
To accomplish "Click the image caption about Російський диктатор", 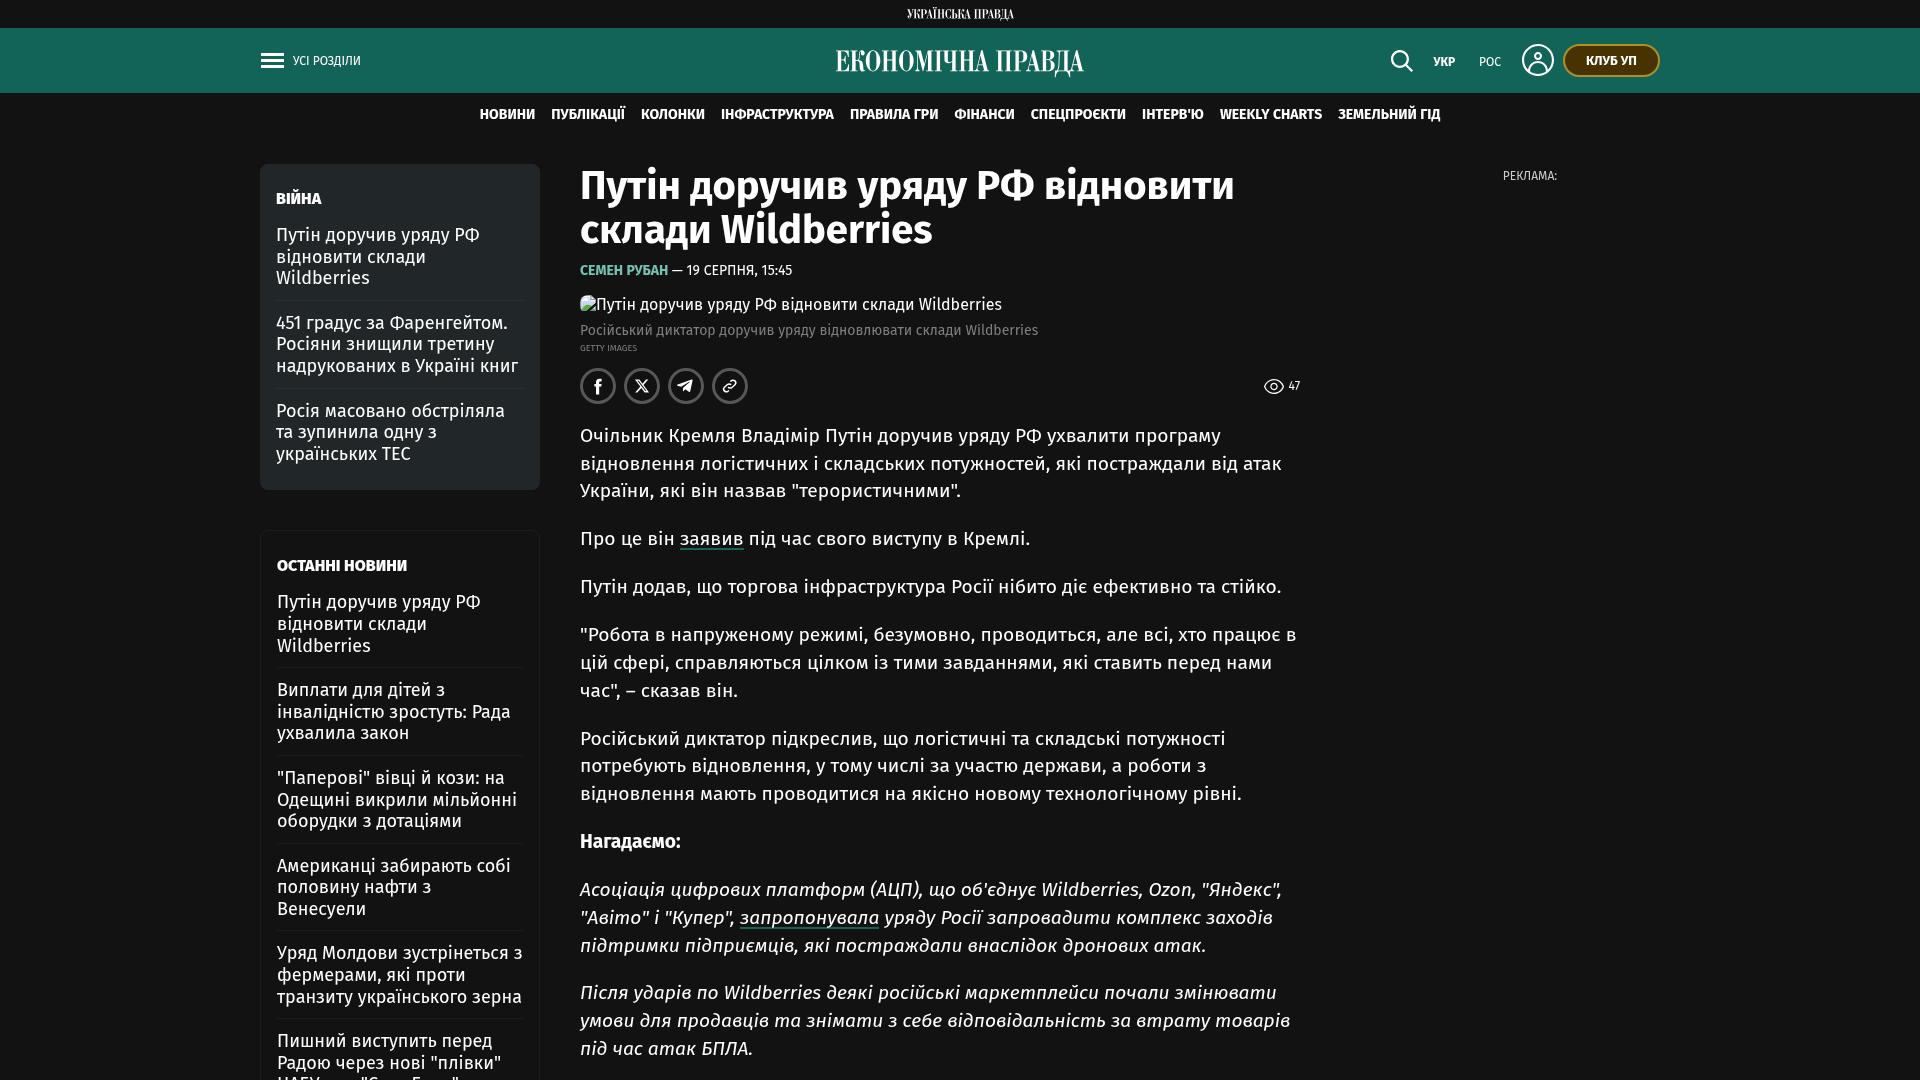I will tap(809, 331).
